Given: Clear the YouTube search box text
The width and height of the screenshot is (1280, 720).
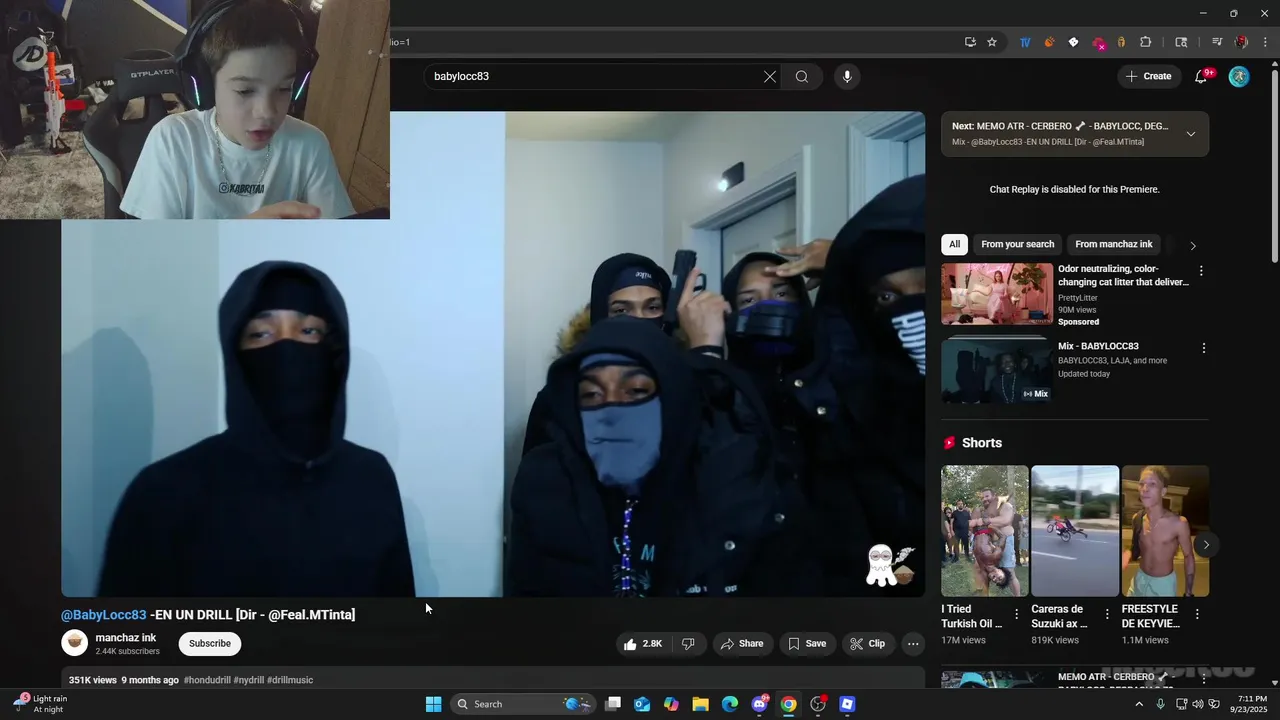Looking at the screenshot, I should pyautogui.click(x=770, y=76).
